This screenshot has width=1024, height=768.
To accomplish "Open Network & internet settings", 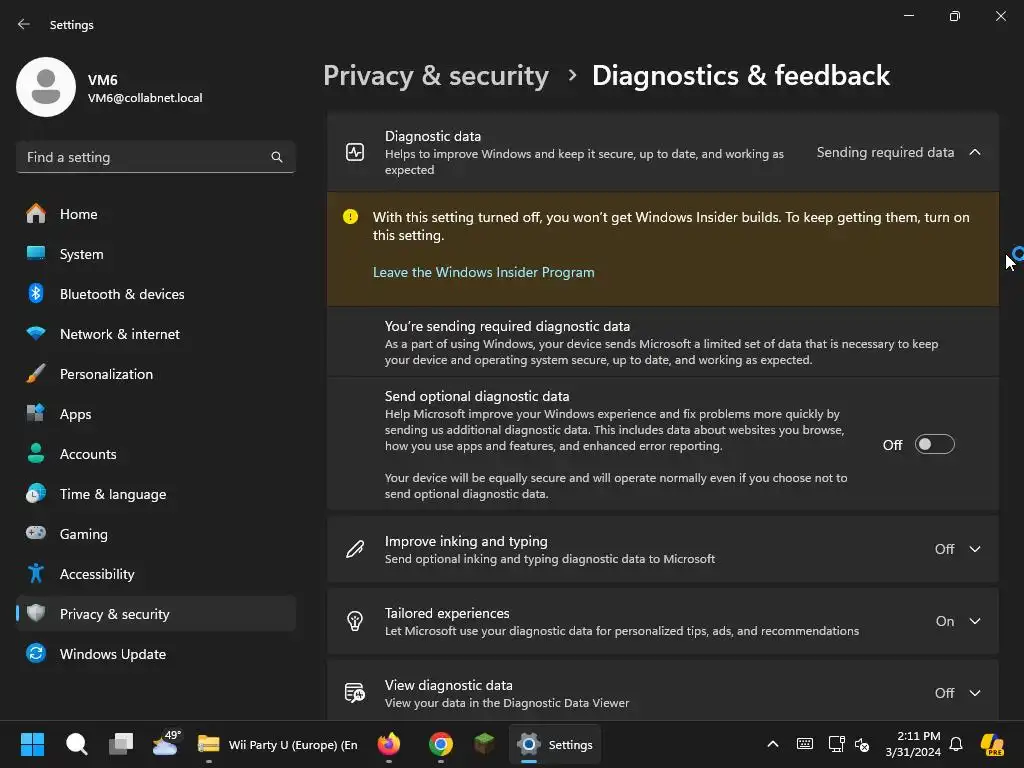I will (120, 334).
